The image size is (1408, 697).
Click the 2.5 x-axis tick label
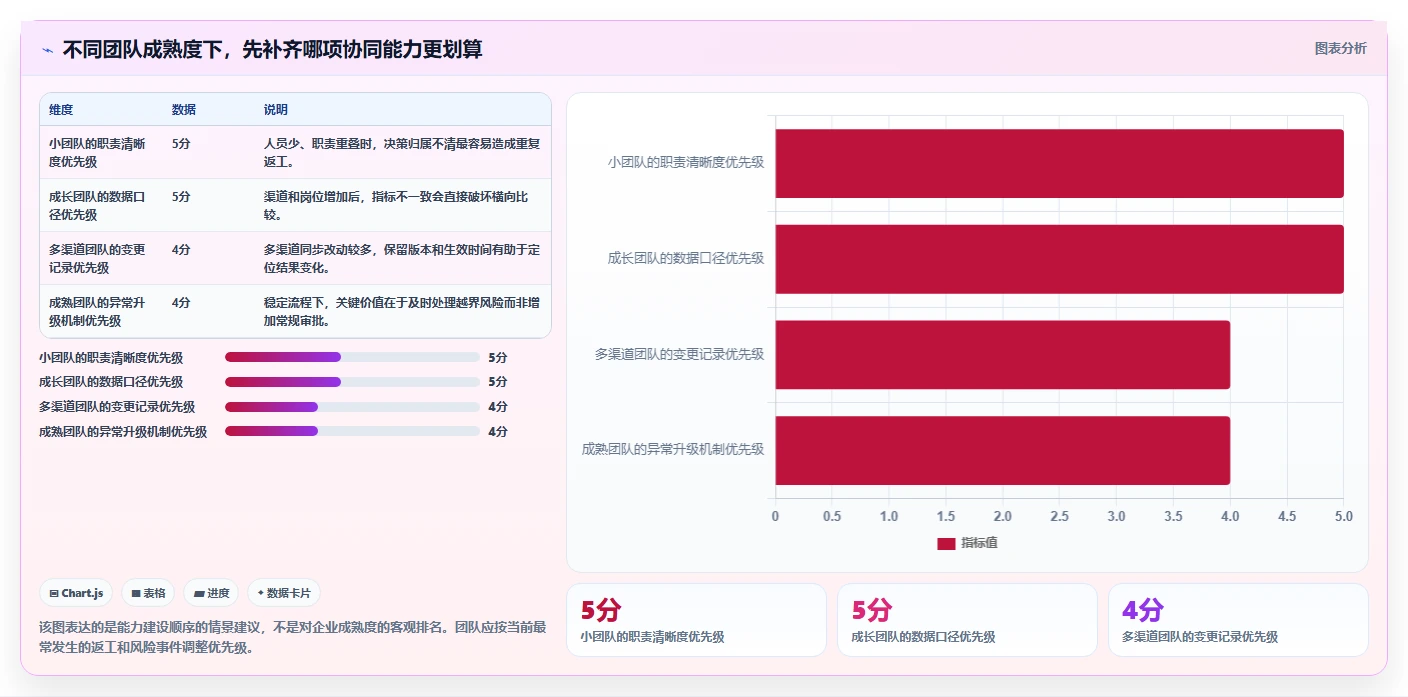tap(1059, 516)
